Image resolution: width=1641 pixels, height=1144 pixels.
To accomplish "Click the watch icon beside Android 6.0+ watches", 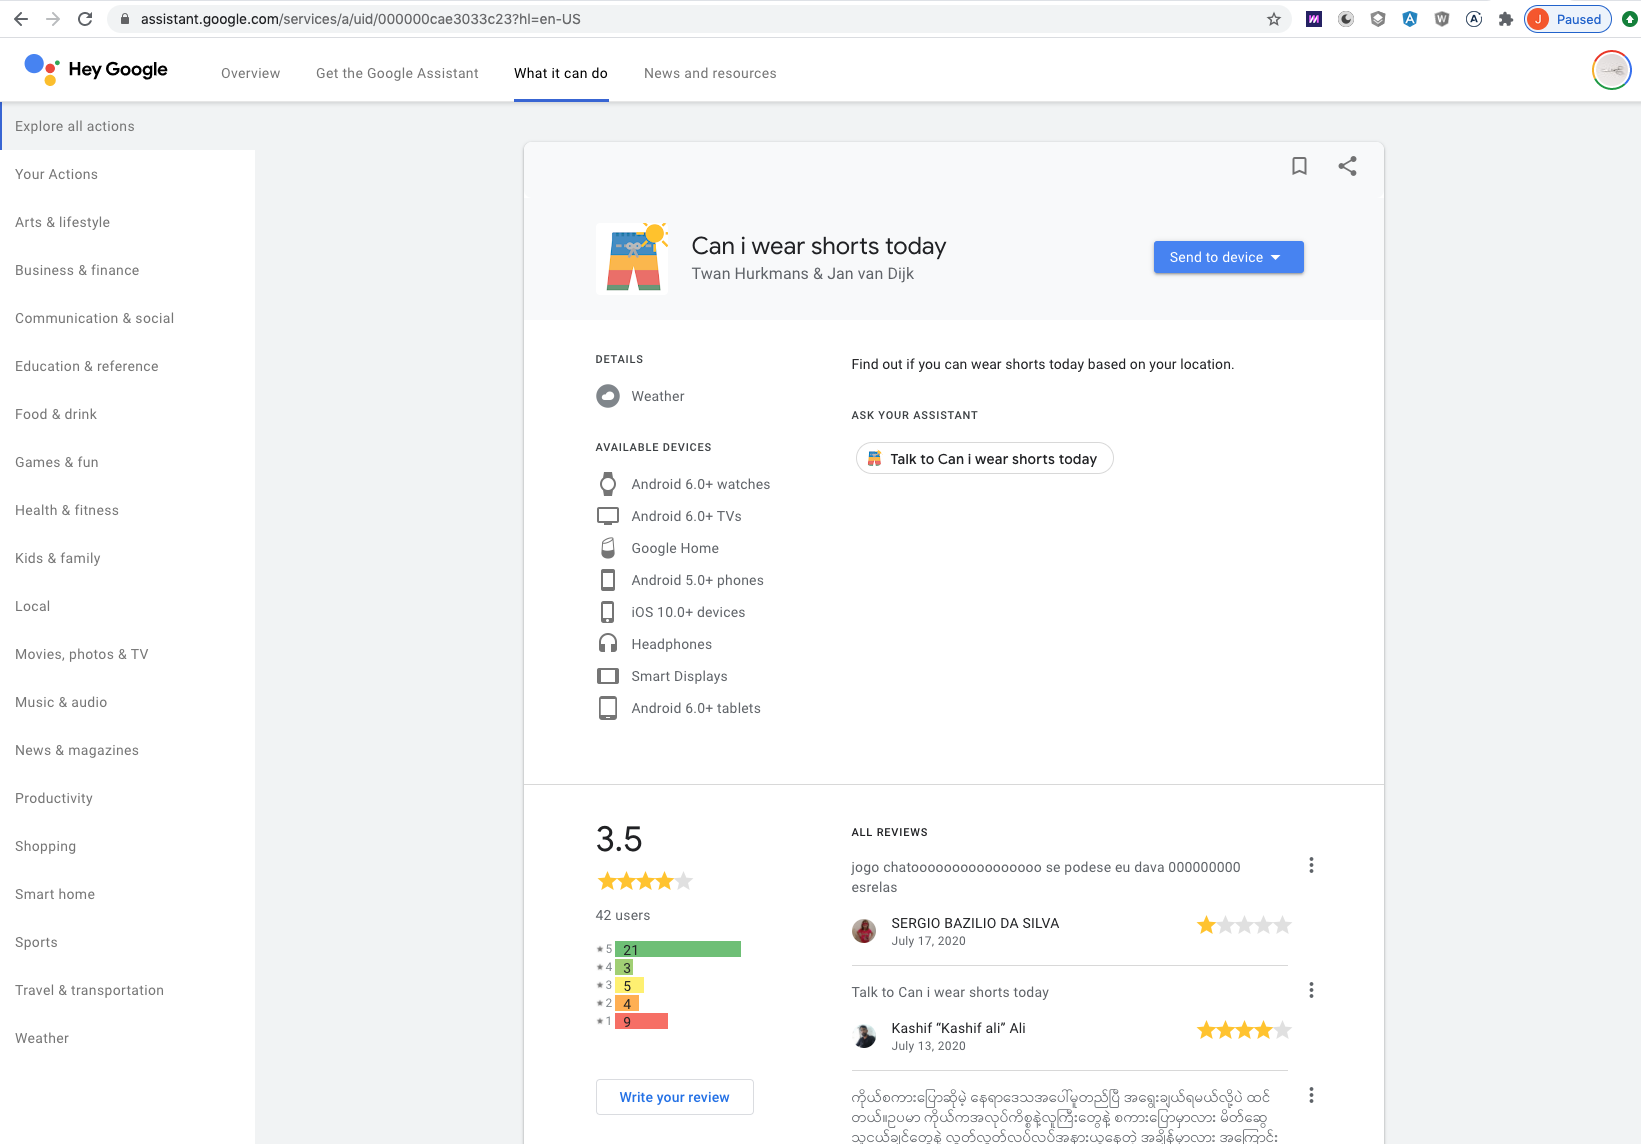I will click(608, 484).
